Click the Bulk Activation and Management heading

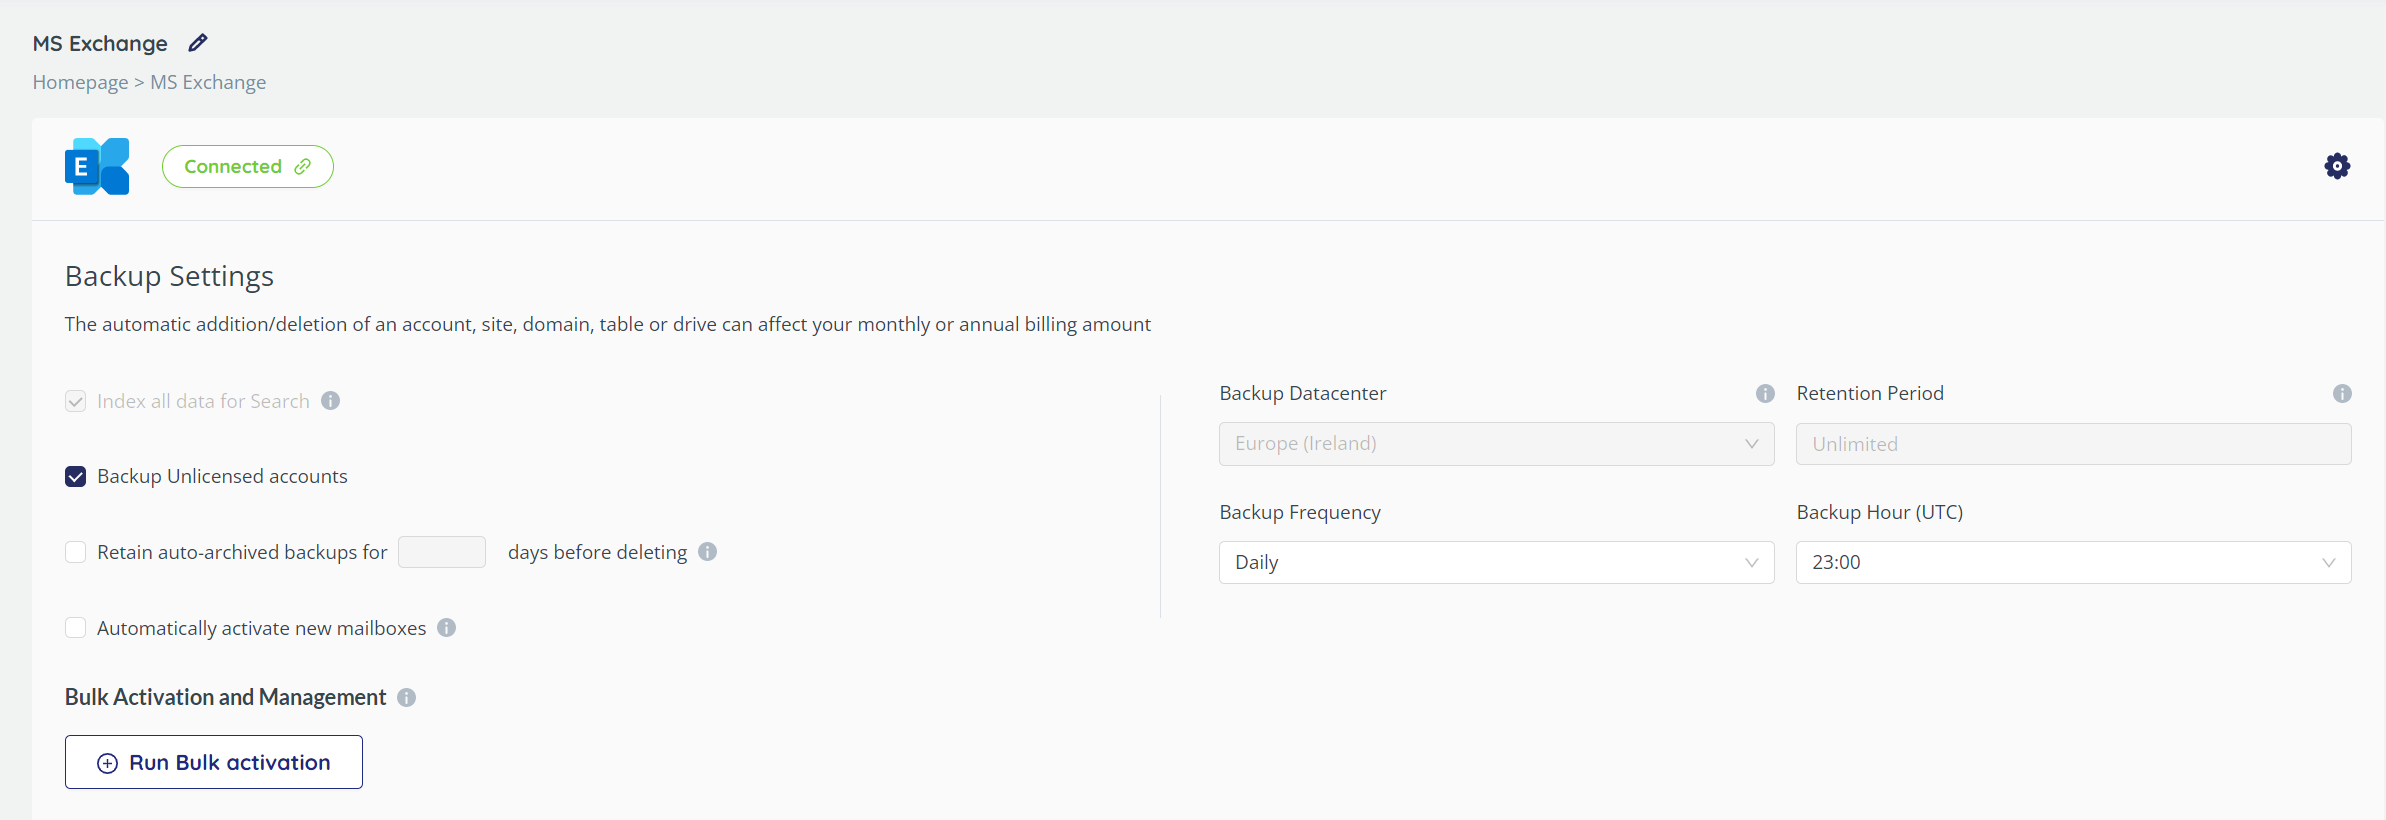tap(225, 697)
